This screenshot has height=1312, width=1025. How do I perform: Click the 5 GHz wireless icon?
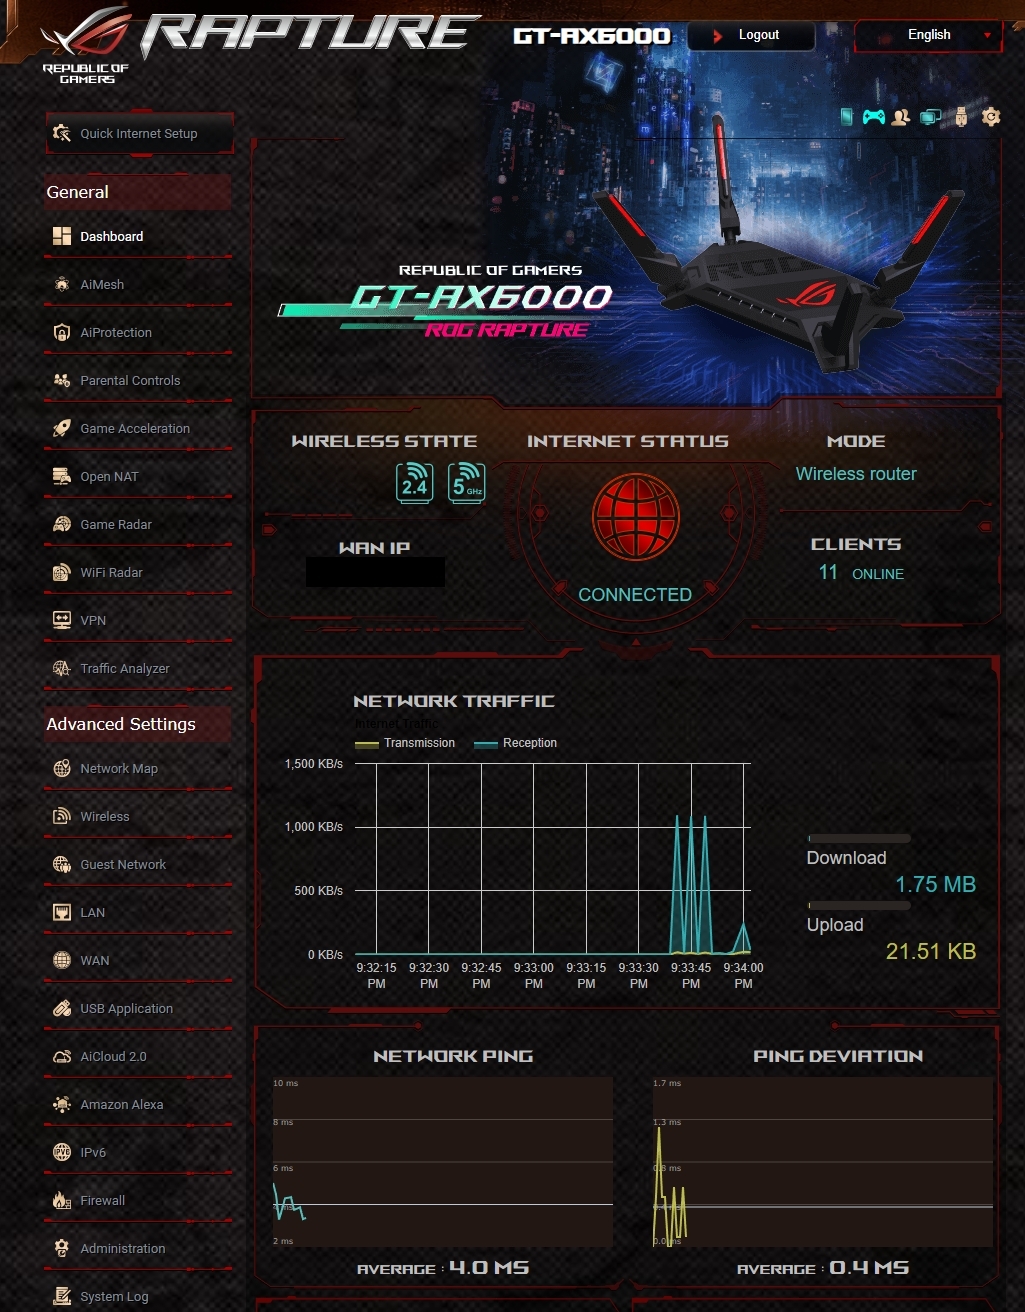tap(467, 483)
